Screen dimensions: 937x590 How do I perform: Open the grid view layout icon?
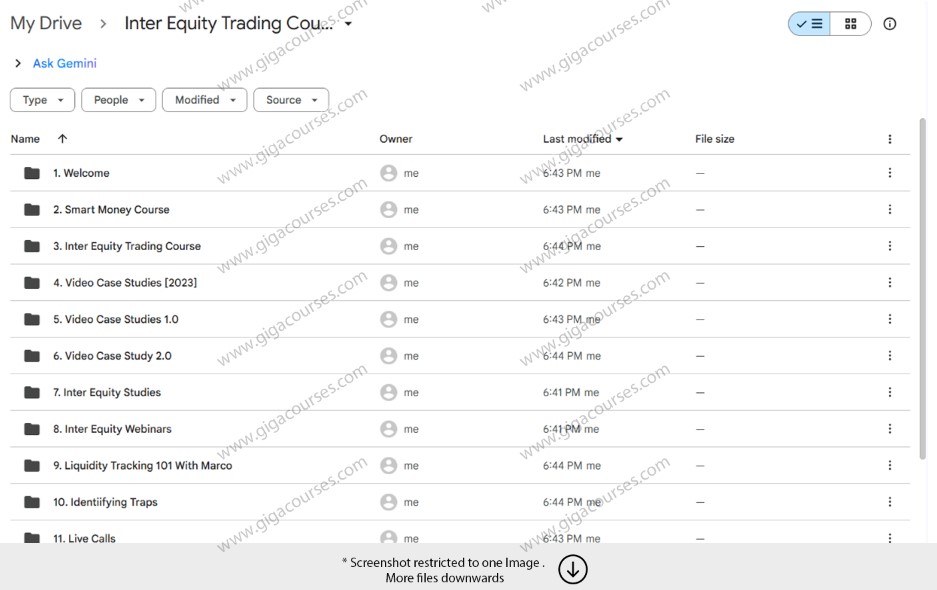[851, 23]
